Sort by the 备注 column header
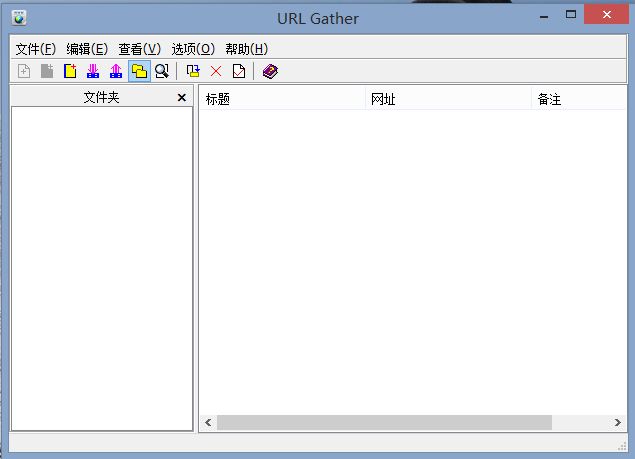 click(579, 99)
